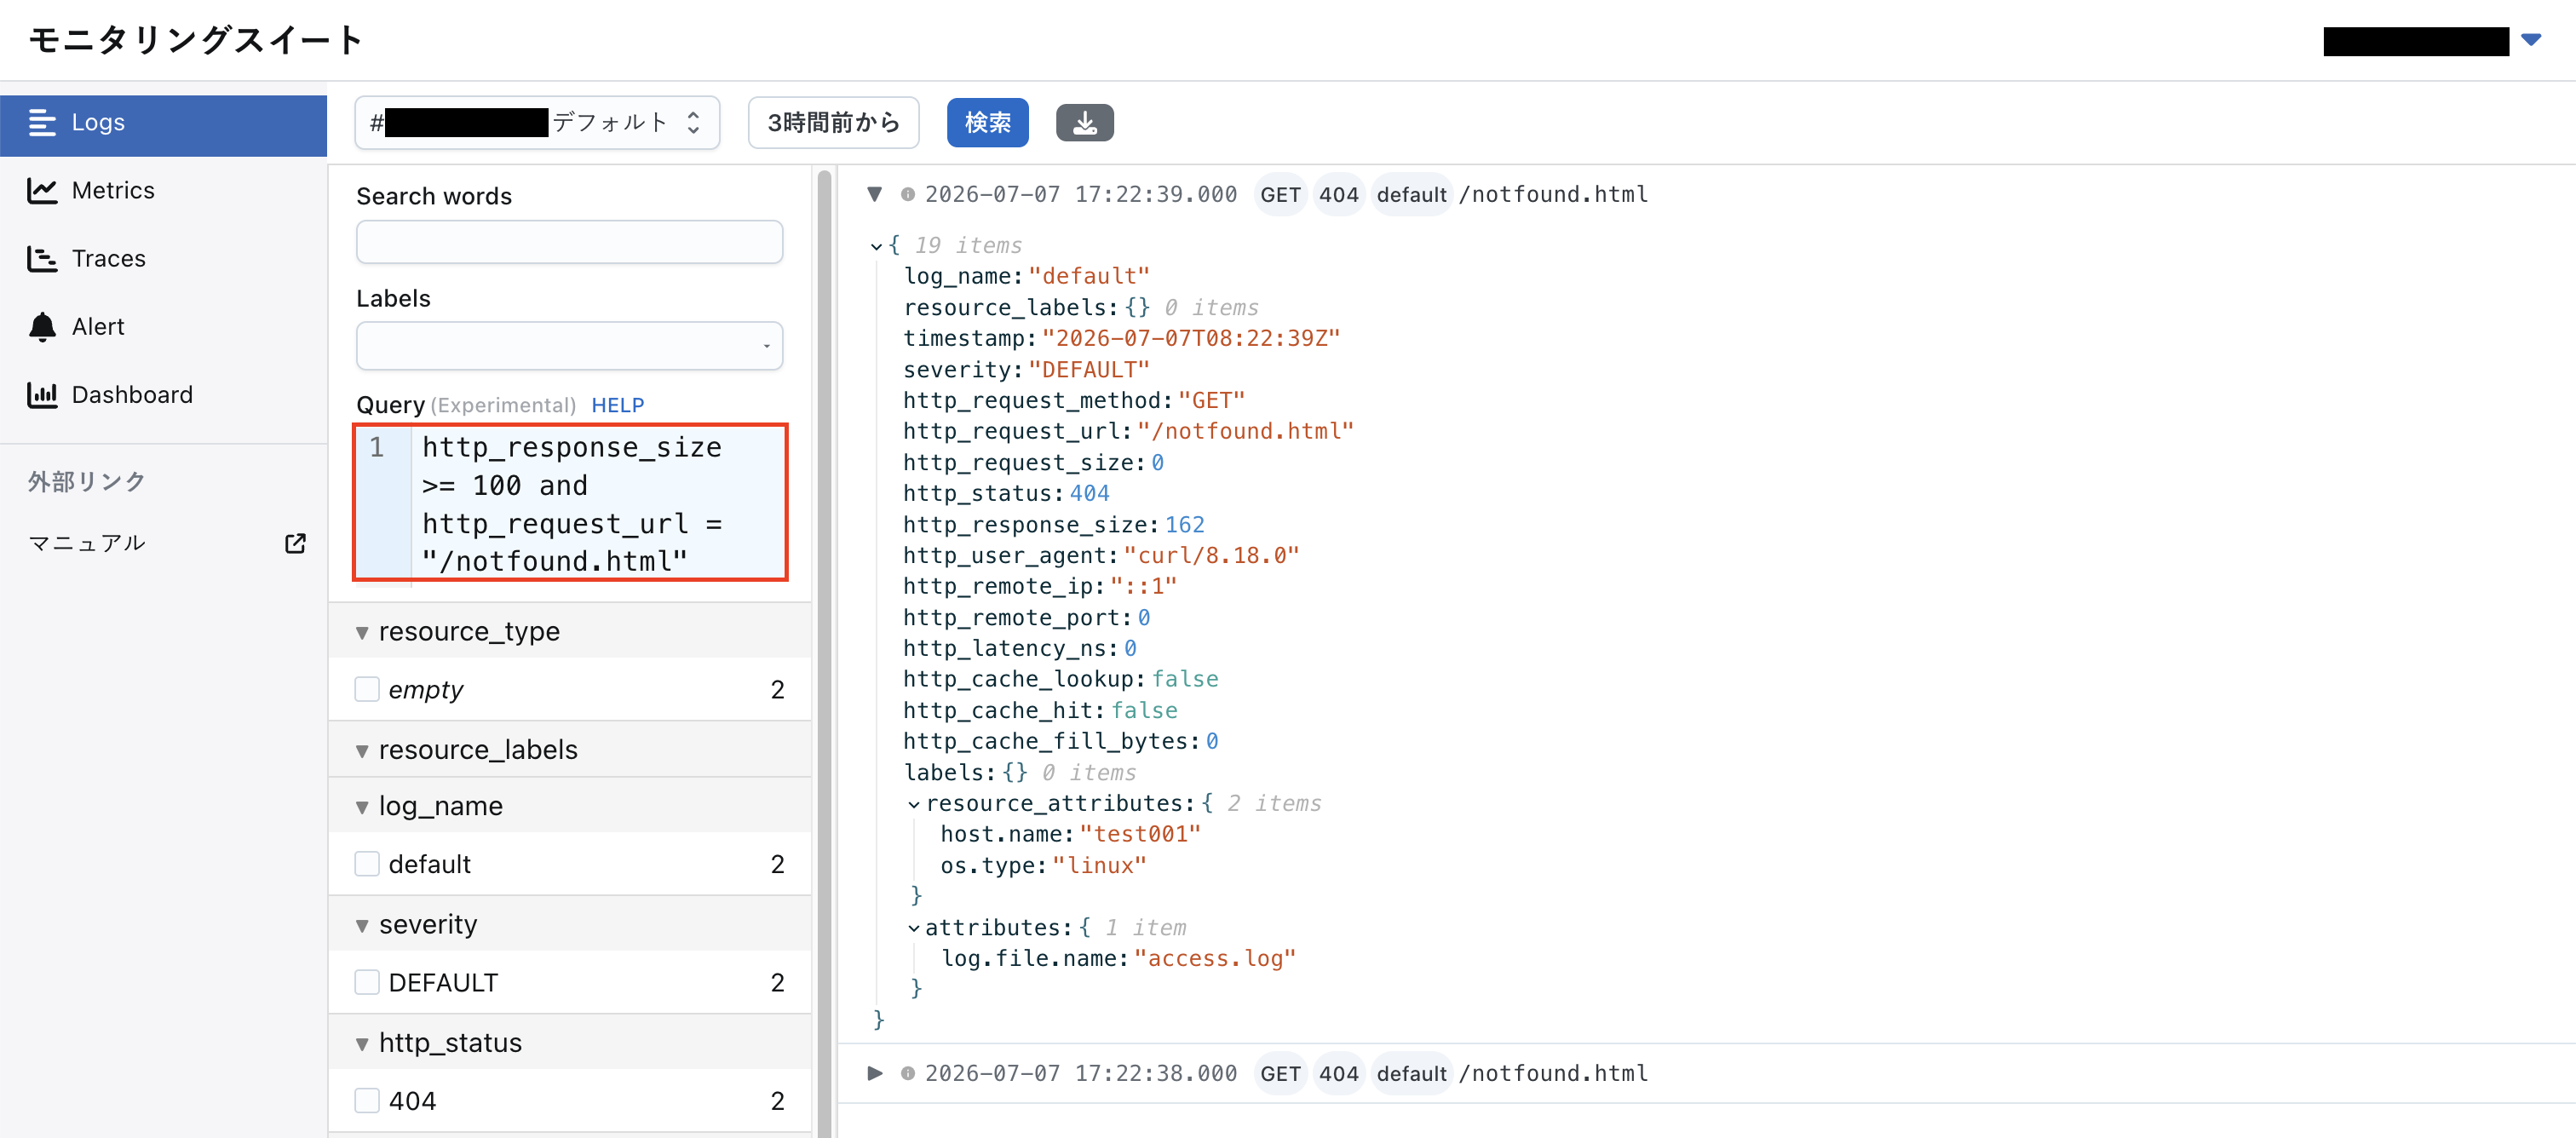Check the 404 http_status checkbox
The image size is (2576, 1138).
[x=367, y=1101]
